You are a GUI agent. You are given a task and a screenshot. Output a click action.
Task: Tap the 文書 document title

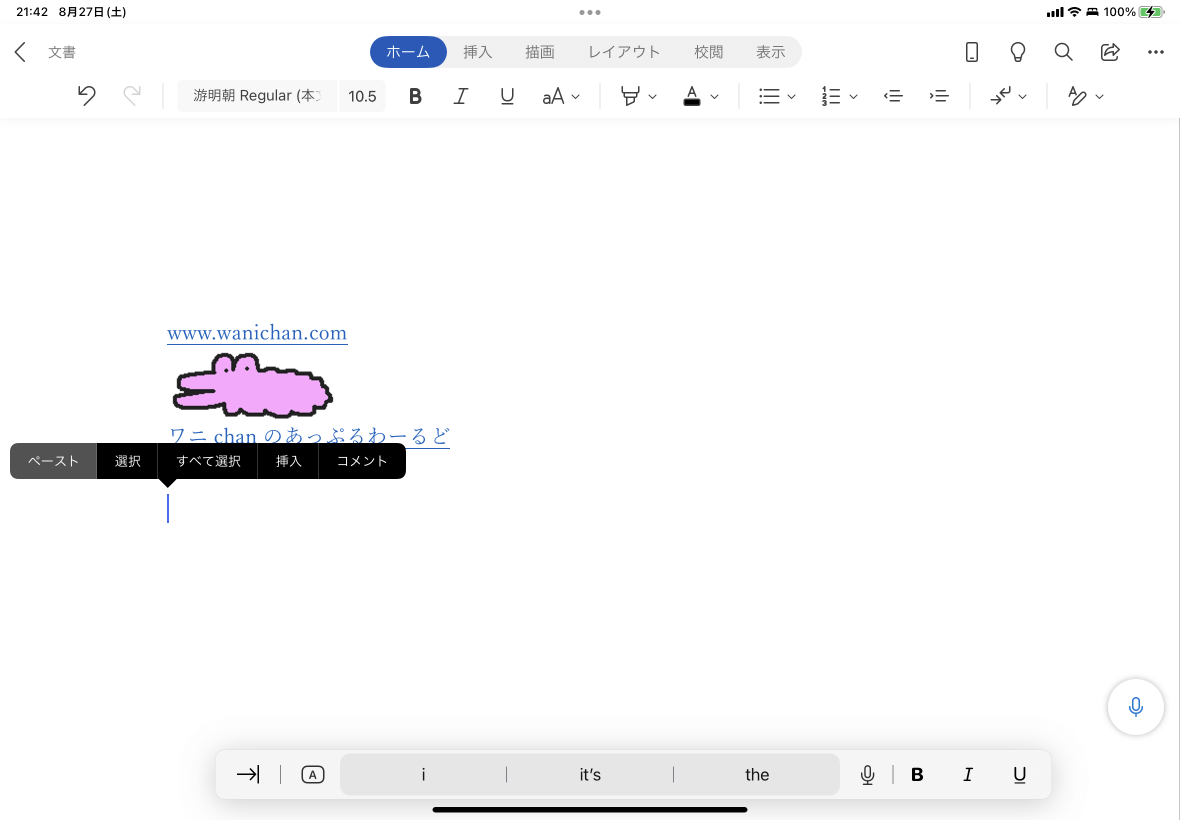(x=62, y=52)
